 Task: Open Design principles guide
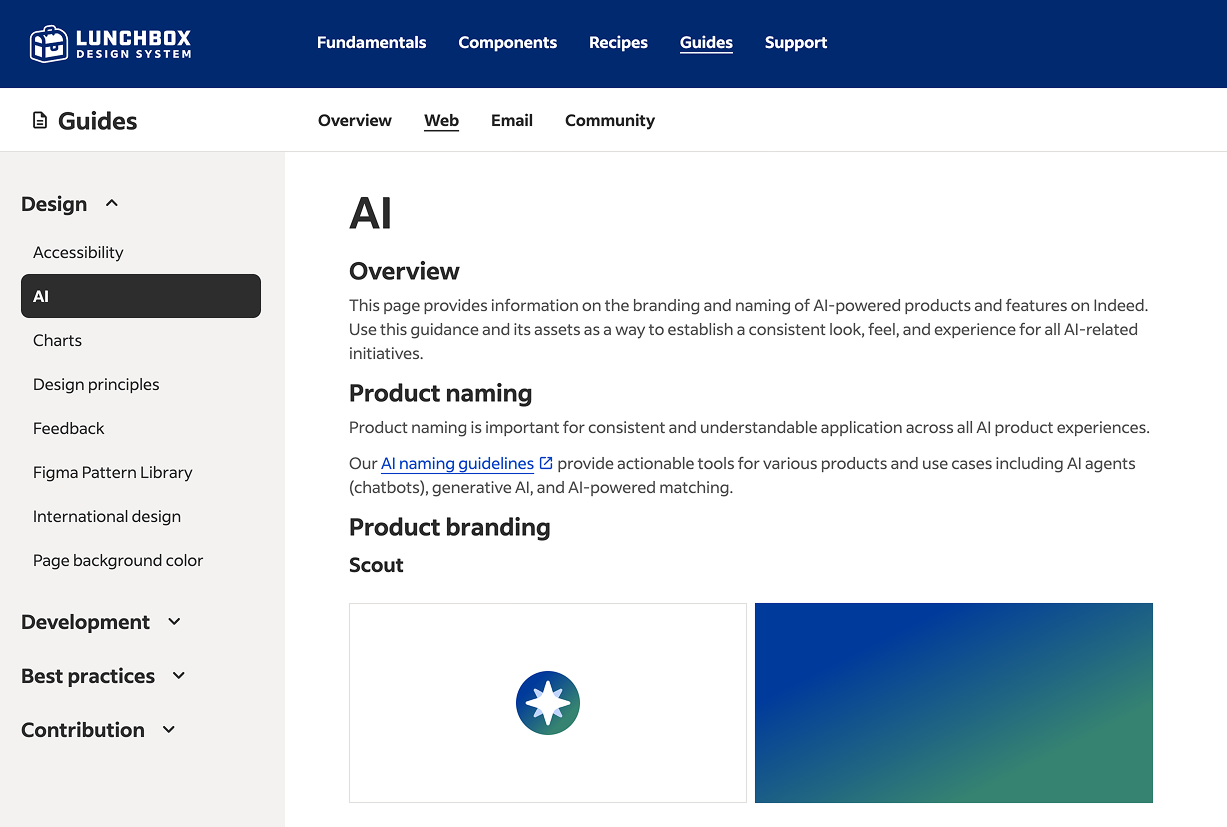[141, 384]
